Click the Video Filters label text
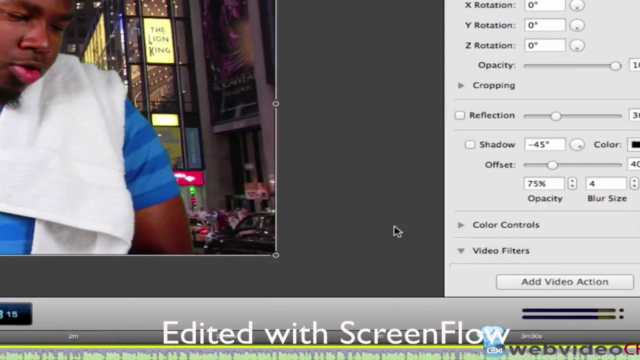Viewport: 640px width, 360px height. point(501,251)
